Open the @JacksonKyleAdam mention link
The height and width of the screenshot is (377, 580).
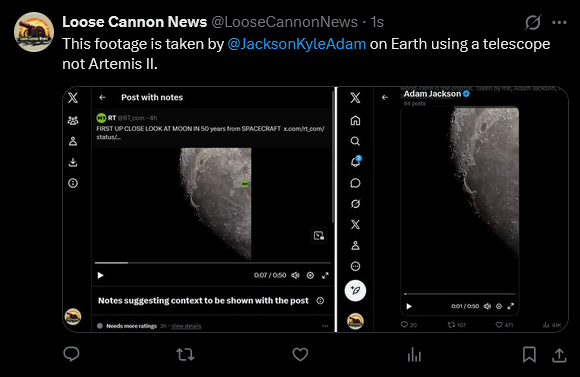tap(297, 44)
